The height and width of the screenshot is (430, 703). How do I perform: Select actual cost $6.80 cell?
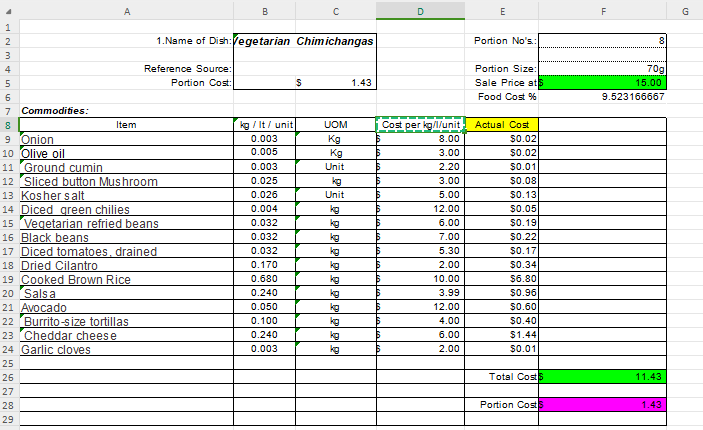pos(502,279)
